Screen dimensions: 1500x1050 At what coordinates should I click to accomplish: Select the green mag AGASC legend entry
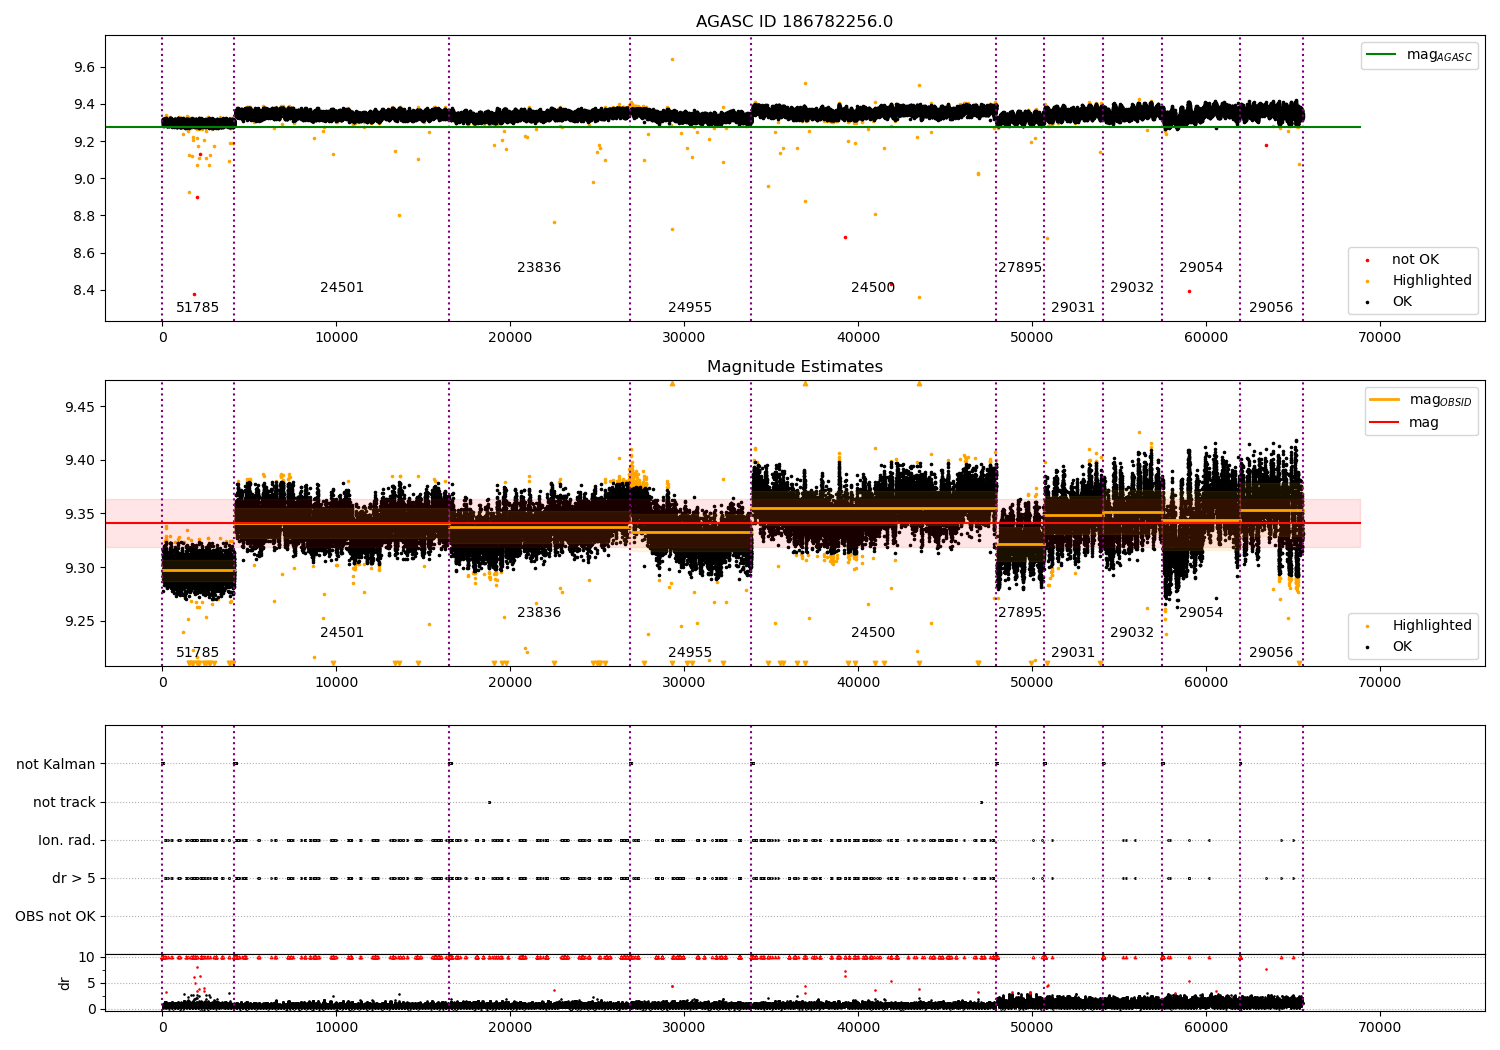[1419, 55]
